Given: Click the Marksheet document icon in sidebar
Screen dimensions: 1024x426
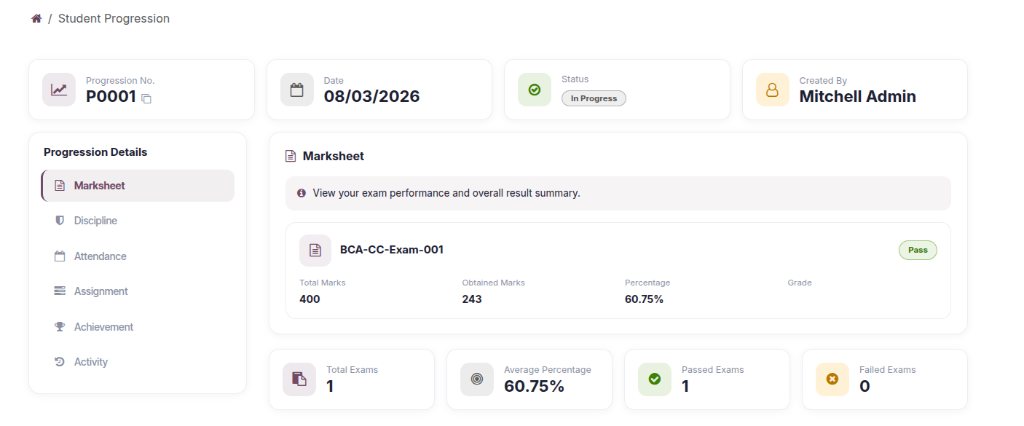Looking at the screenshot, I should 59,186.
